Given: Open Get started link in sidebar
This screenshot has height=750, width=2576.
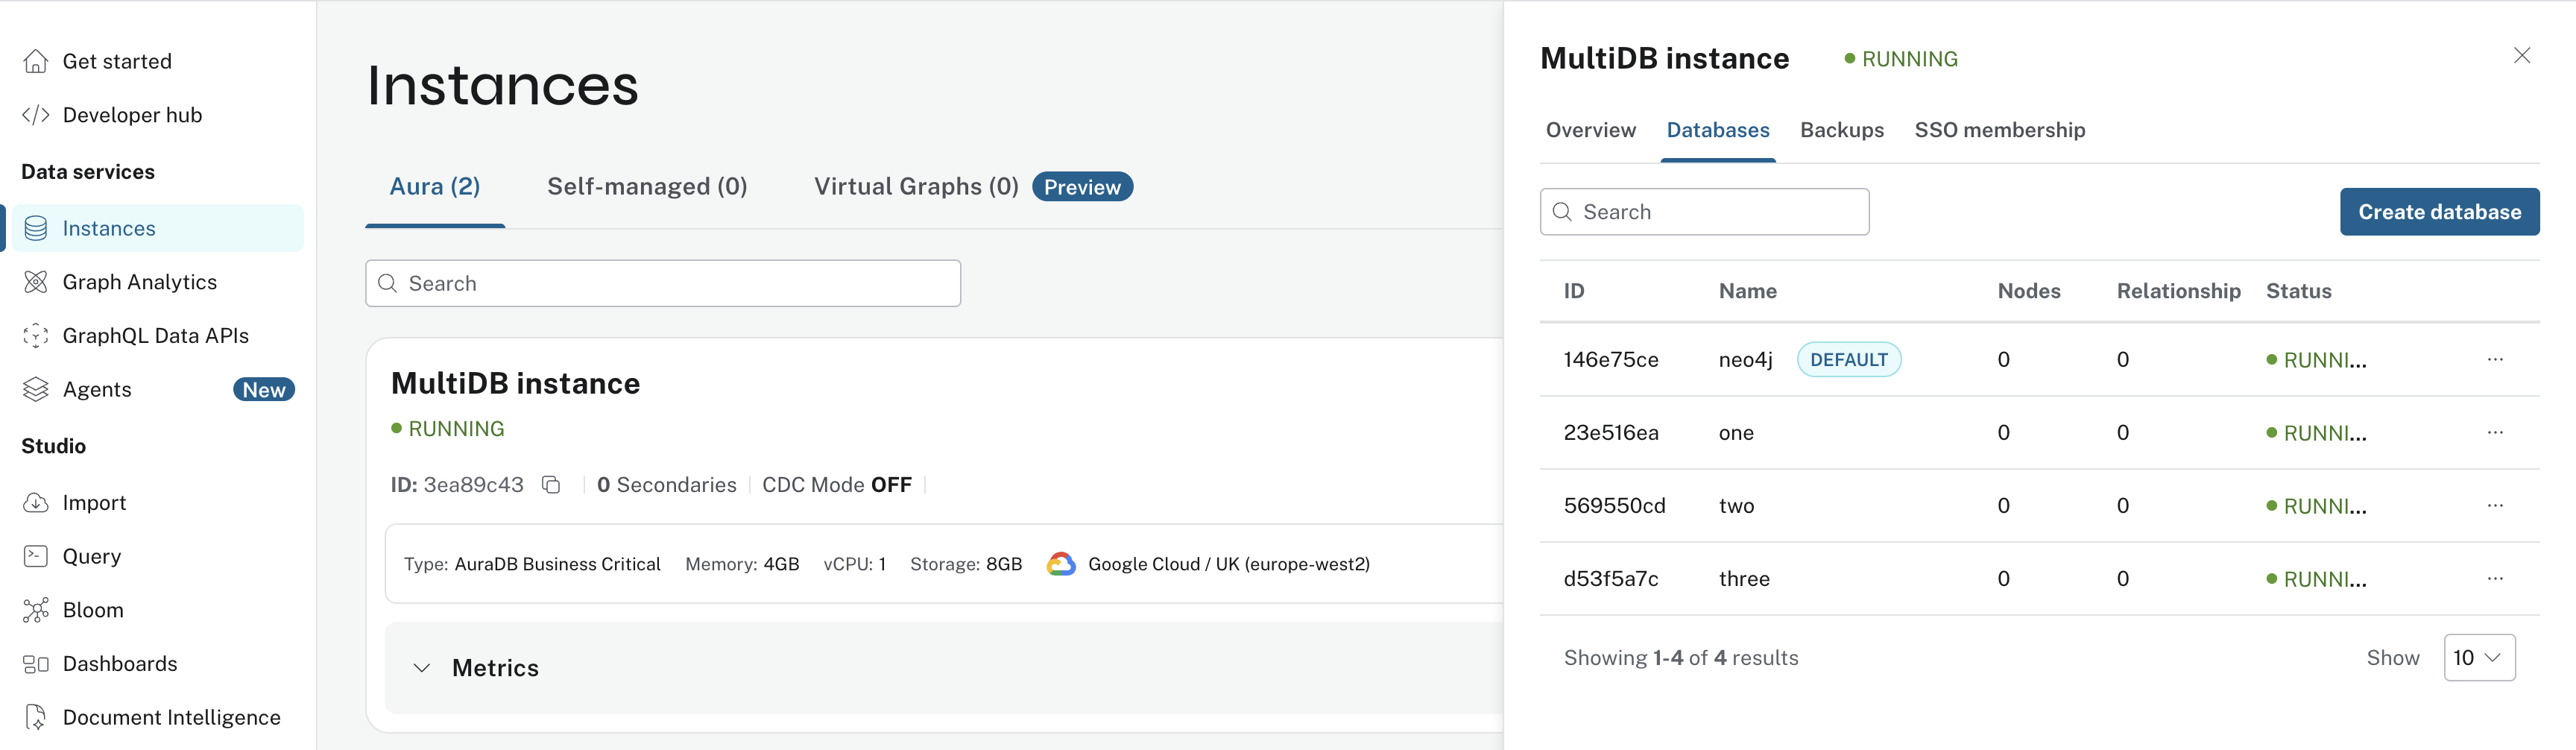Looking at the screenshot, I should pyautogui.click(x=117, y=61).
